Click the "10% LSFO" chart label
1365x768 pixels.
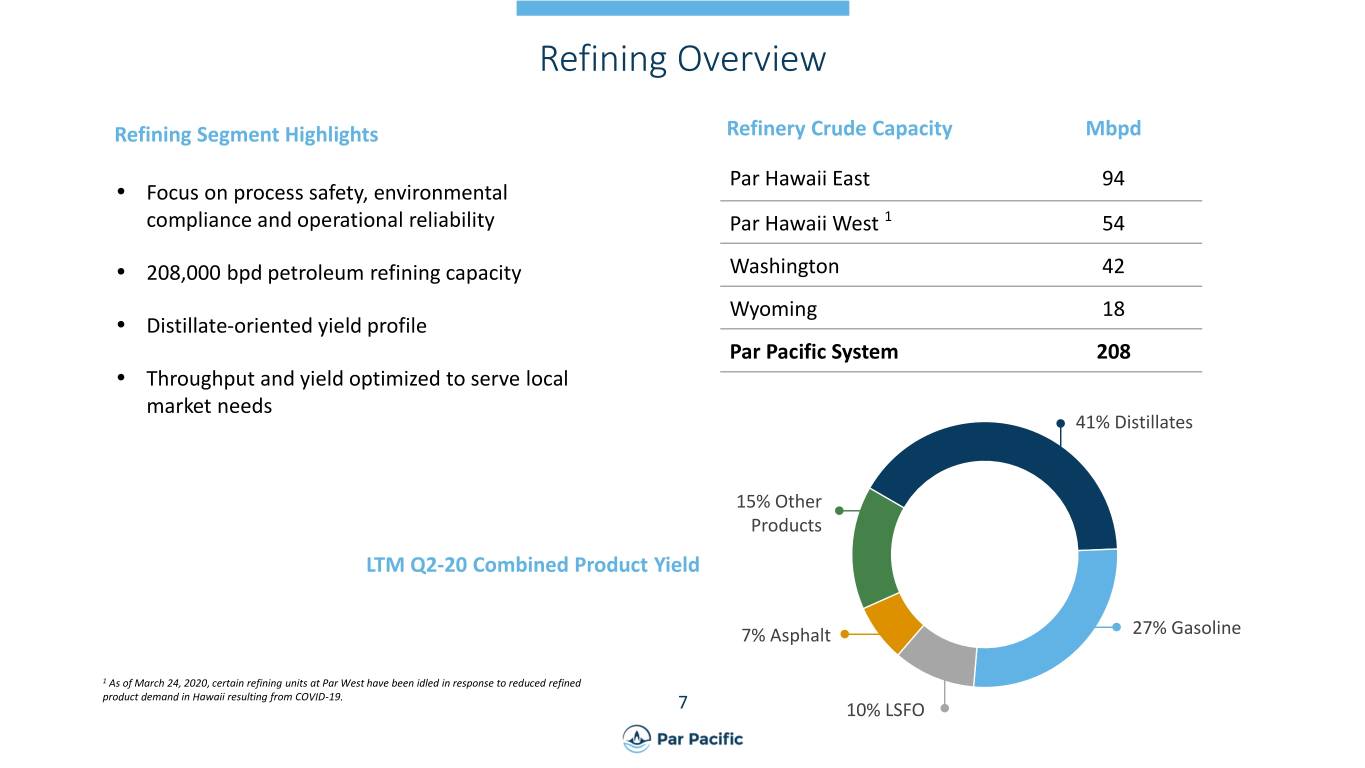coord(885,710)
